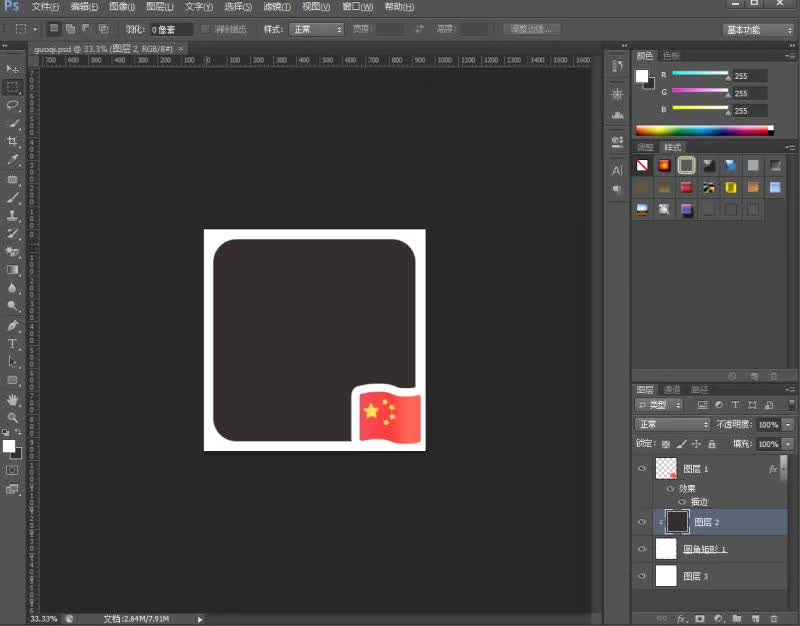This screenshot has height=626, width=800.
Task: Open the 样式 dropdown in the options bar
Action: click(x=316, y=29)
